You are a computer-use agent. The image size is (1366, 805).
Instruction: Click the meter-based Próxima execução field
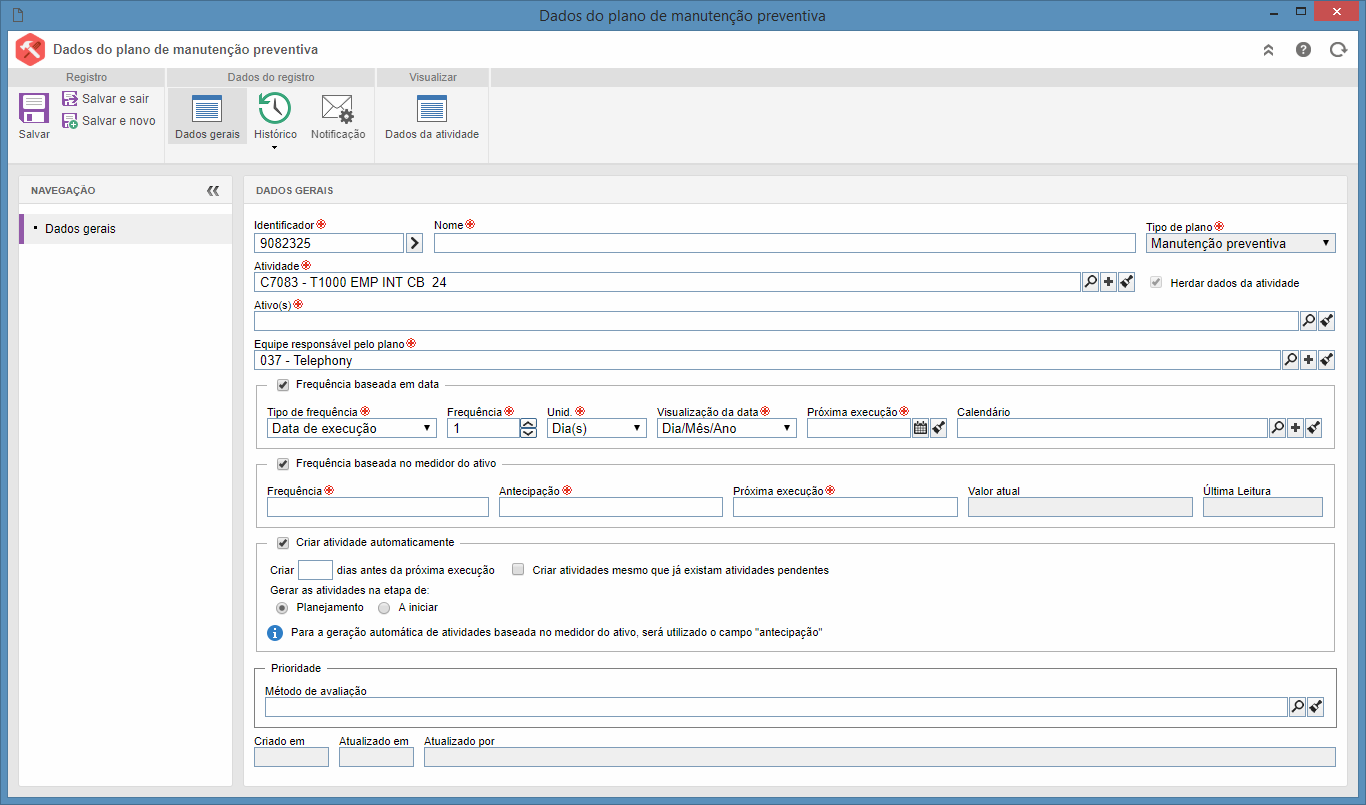point(845,507)
